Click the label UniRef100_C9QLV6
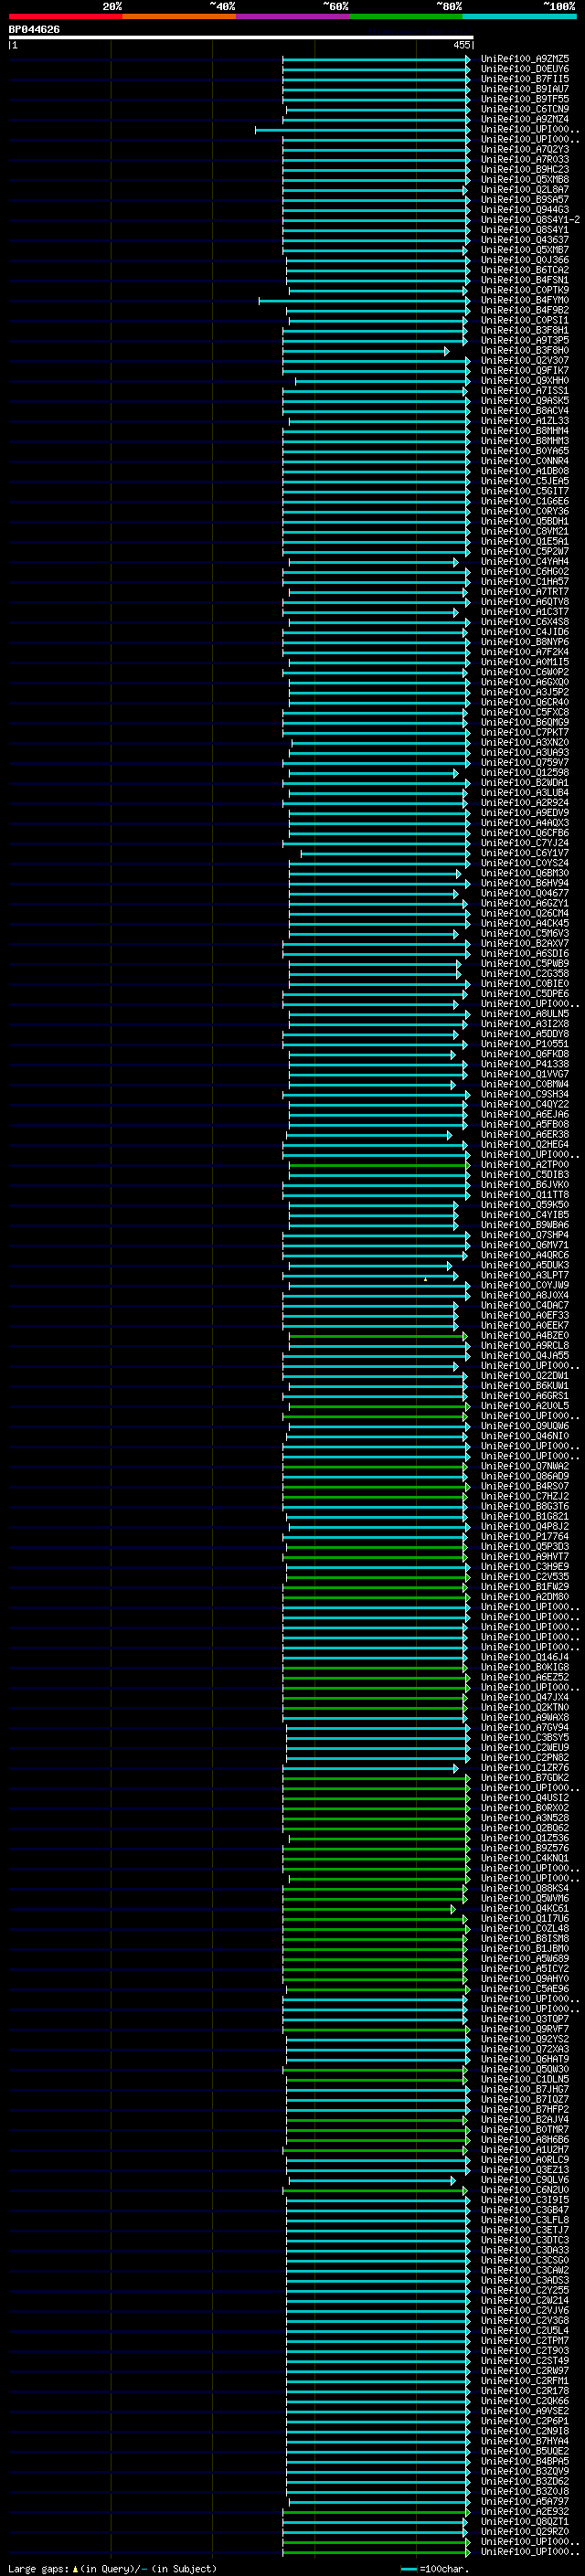Screen dimensions: 585x2576 (x=525, y=2180)
